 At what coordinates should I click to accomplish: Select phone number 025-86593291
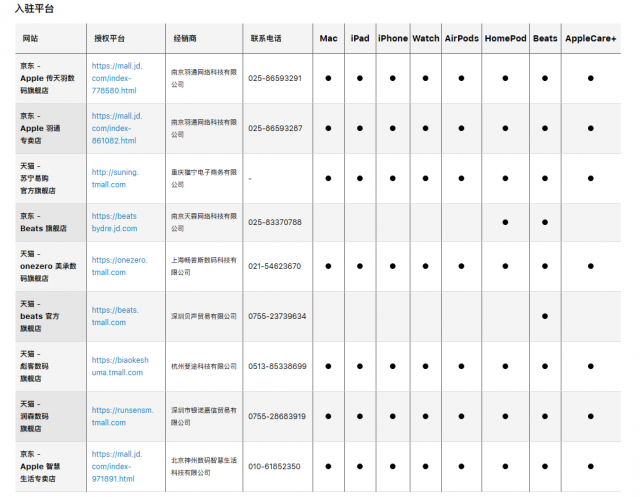(275, 78)
